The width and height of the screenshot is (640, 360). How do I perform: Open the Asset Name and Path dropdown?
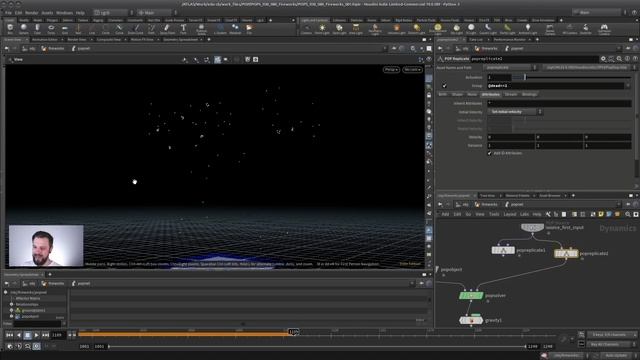coord(511,67)
